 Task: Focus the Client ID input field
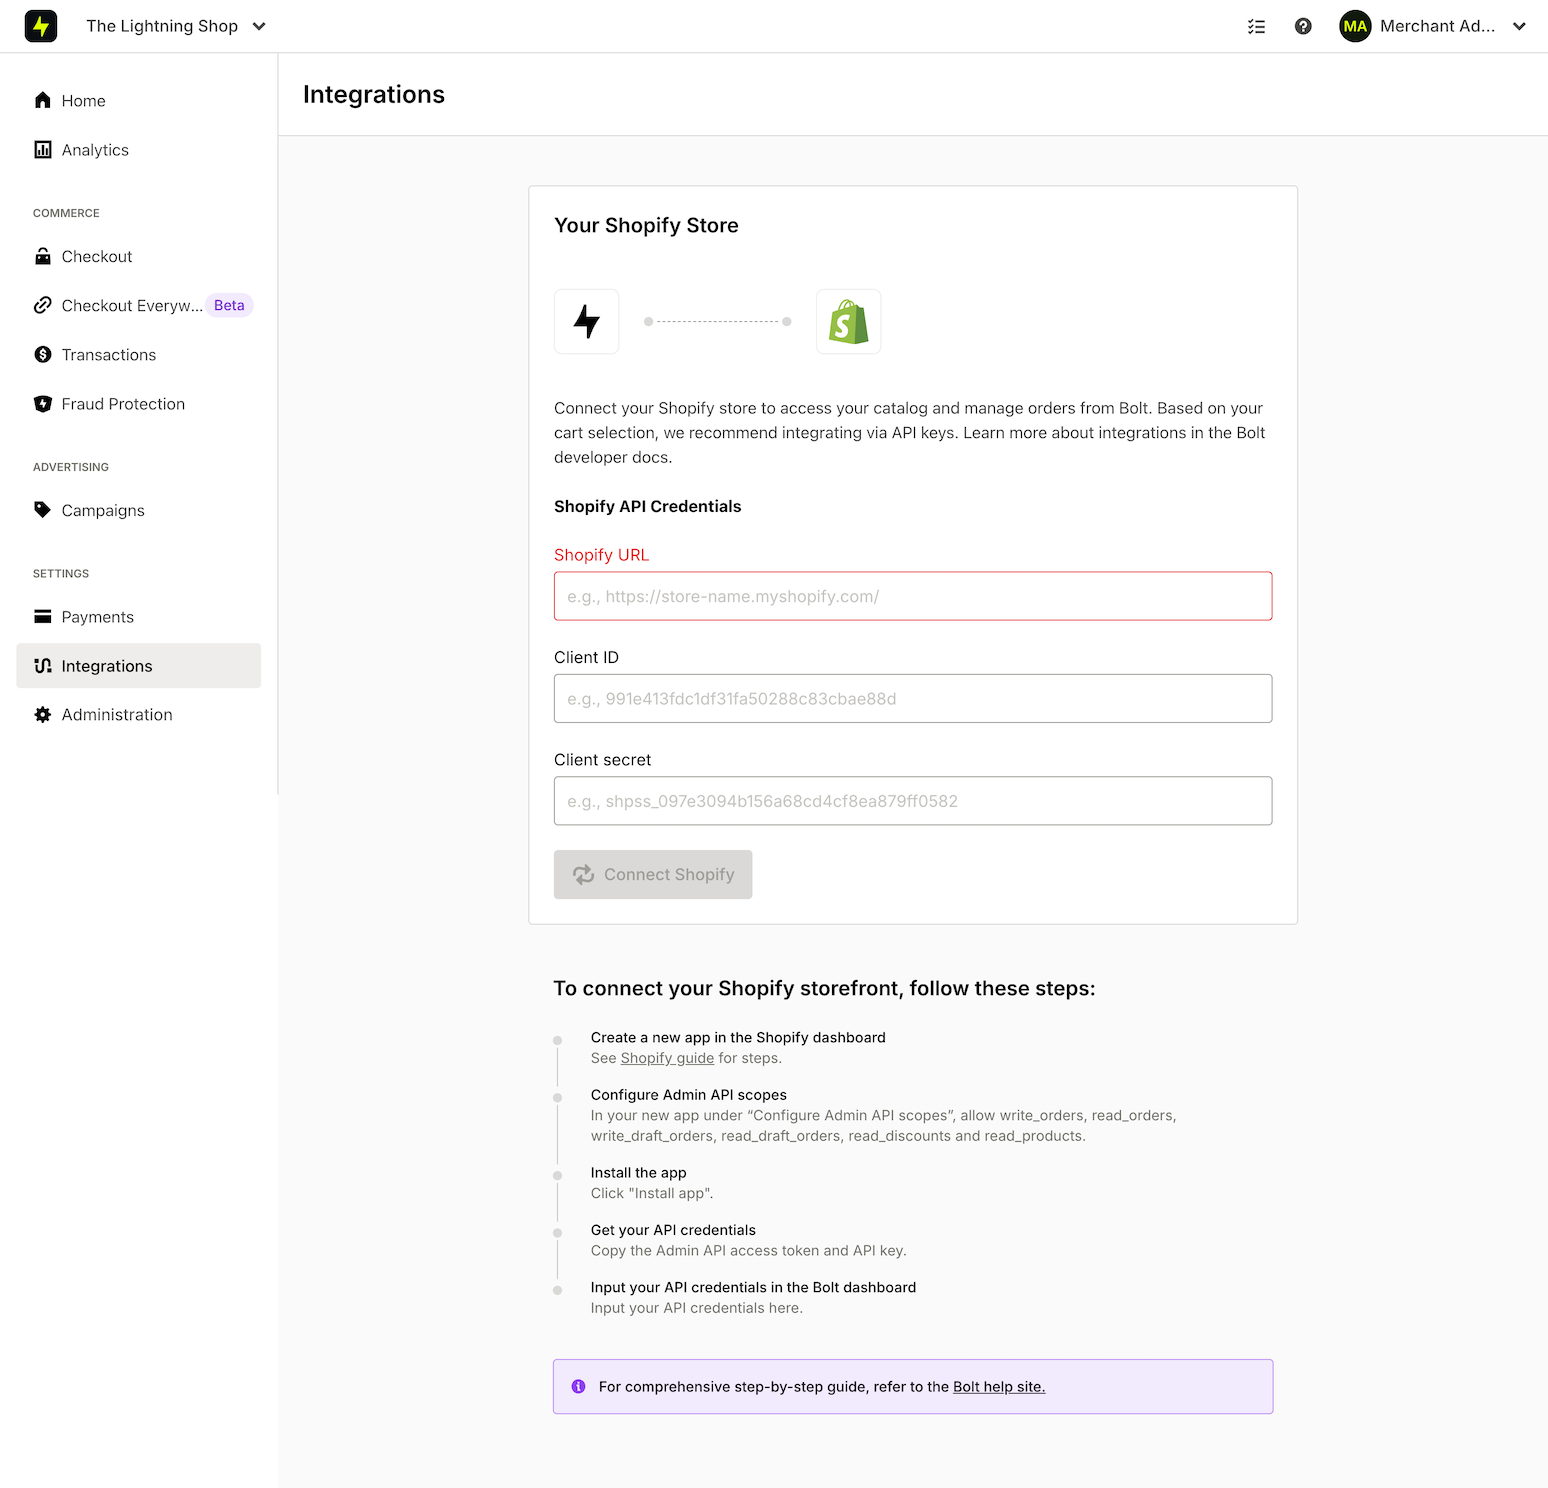913,698
